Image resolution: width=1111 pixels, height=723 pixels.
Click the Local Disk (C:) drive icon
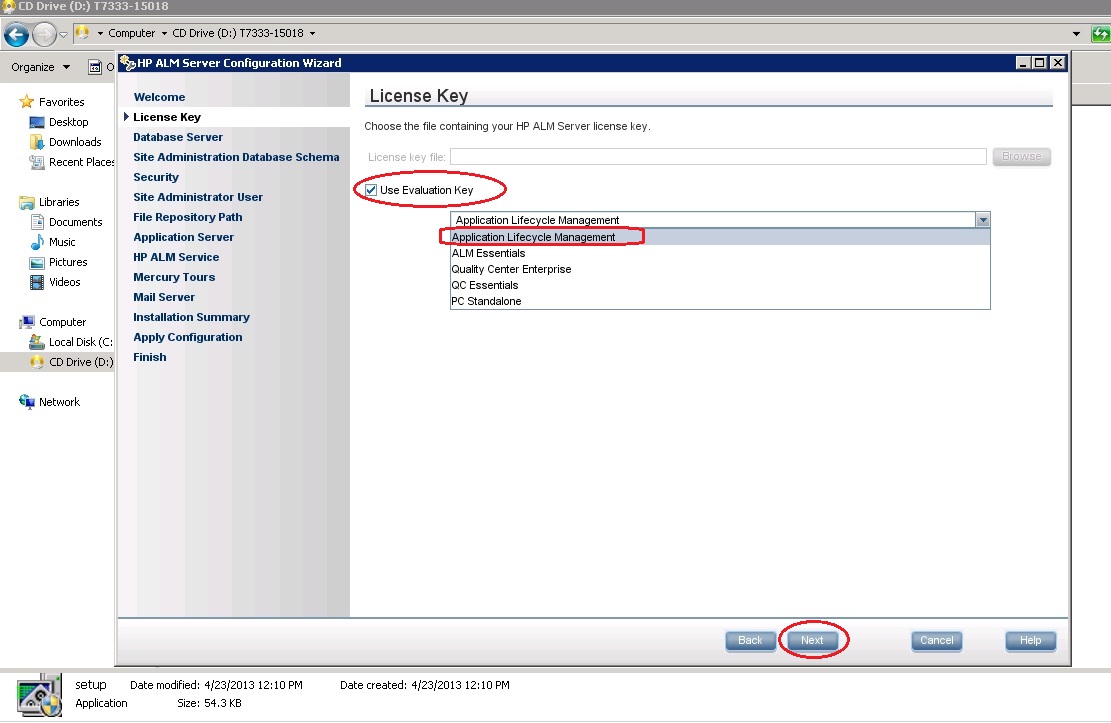(37, 342)
